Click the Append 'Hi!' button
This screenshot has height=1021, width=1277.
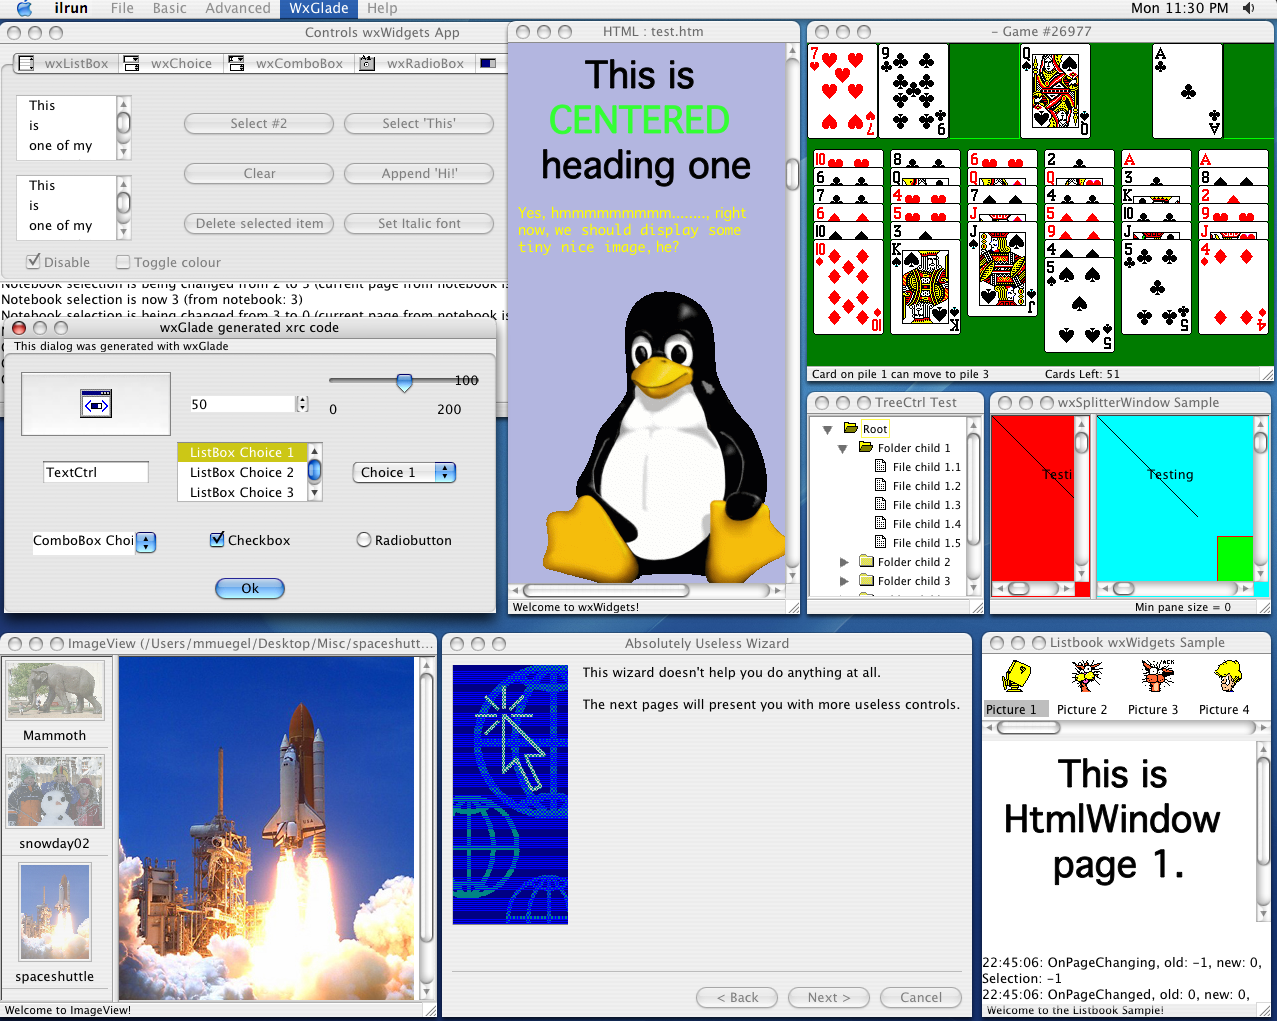[419, 174]
